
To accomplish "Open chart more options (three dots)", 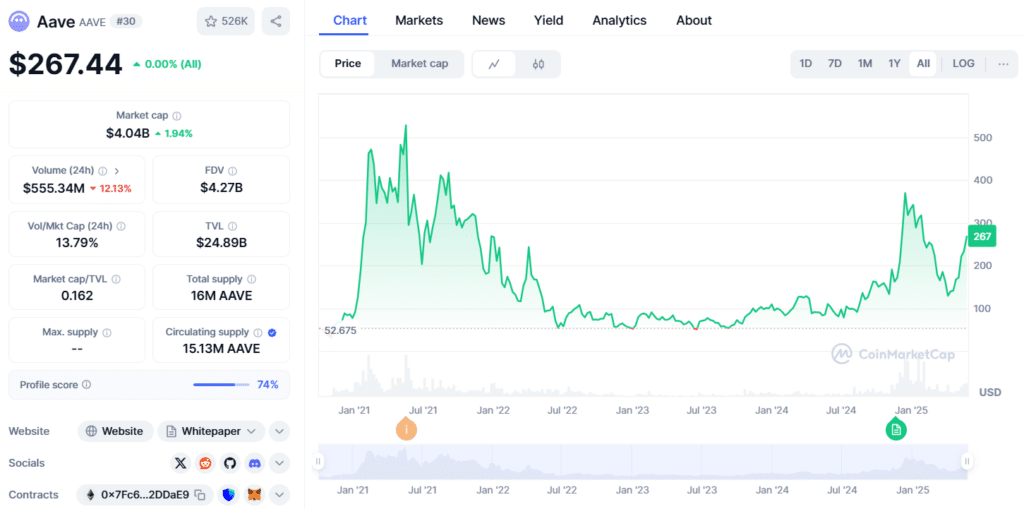I will click(1003, 63).
